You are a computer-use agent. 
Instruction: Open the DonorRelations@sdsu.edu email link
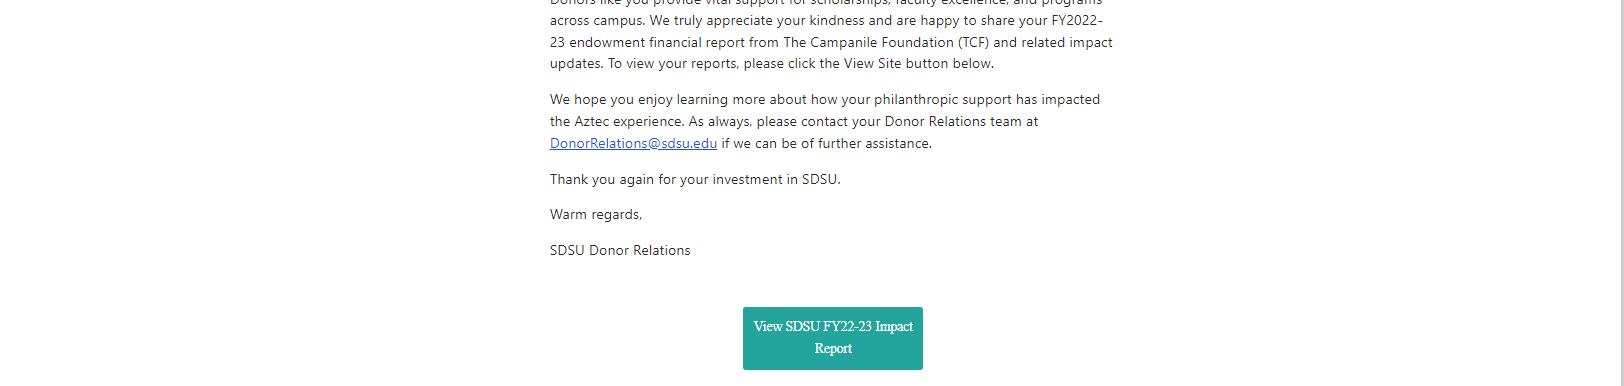click(633, 143)
